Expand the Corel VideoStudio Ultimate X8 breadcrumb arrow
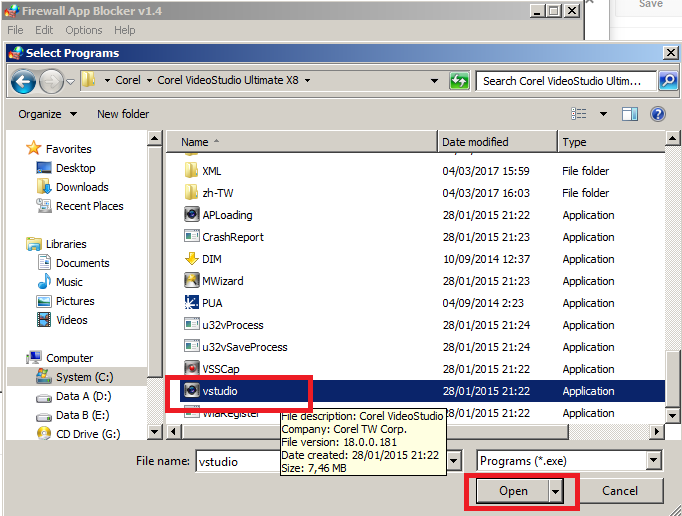 308,80
